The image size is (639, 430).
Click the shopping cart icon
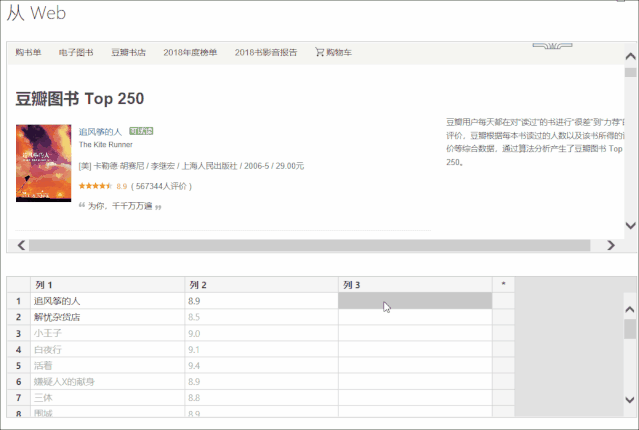[319, 52]
